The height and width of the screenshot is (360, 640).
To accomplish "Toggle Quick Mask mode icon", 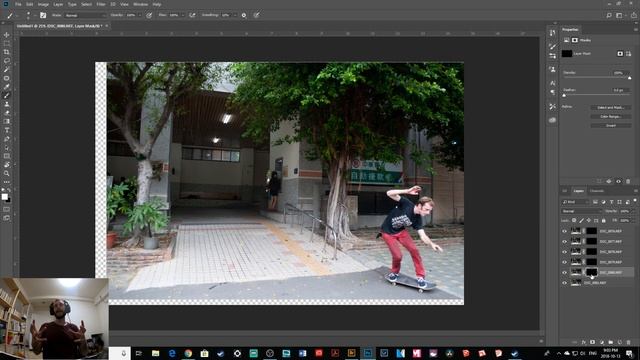I will tap(7, 209).
